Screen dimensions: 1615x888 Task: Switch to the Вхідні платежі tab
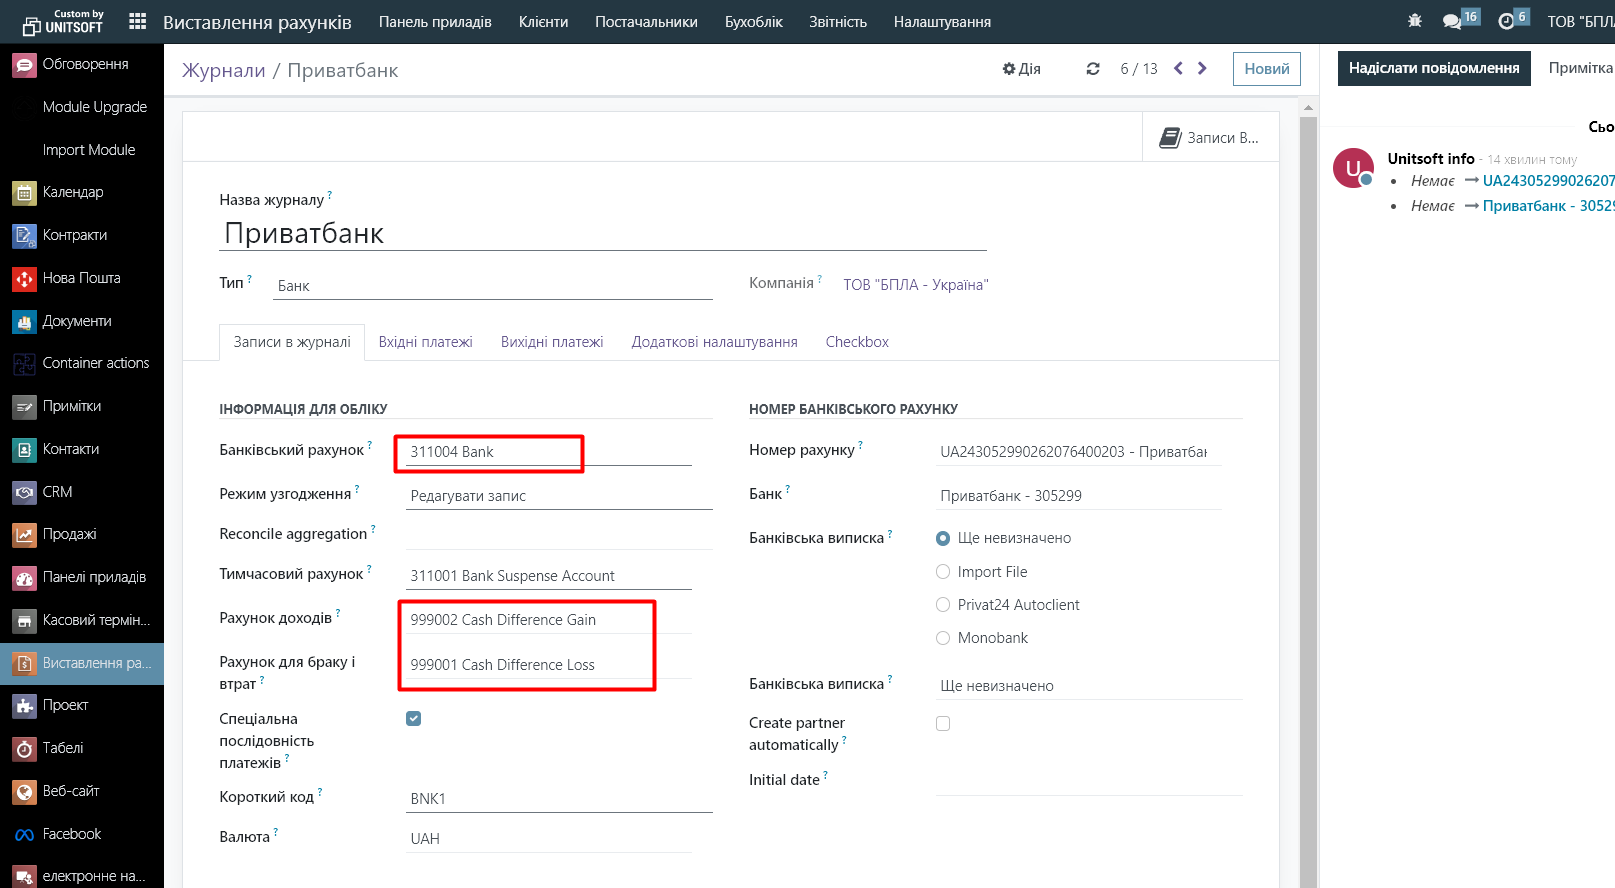425,342
